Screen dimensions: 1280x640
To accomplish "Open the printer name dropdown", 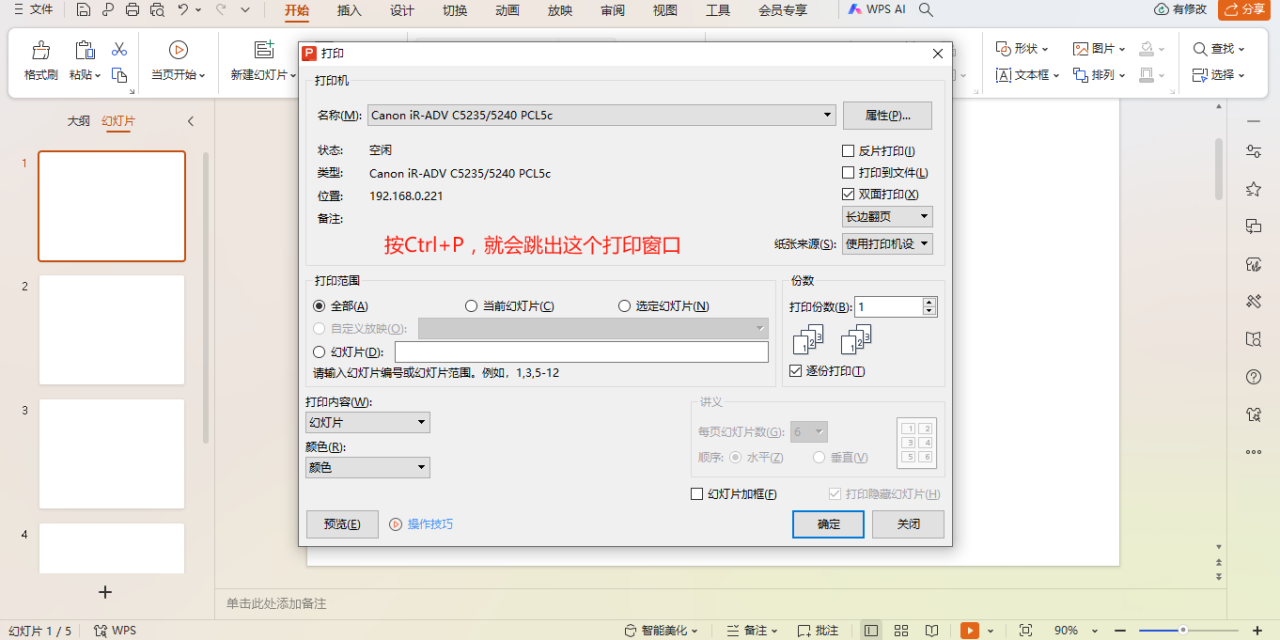I will [x=826, y=115].
